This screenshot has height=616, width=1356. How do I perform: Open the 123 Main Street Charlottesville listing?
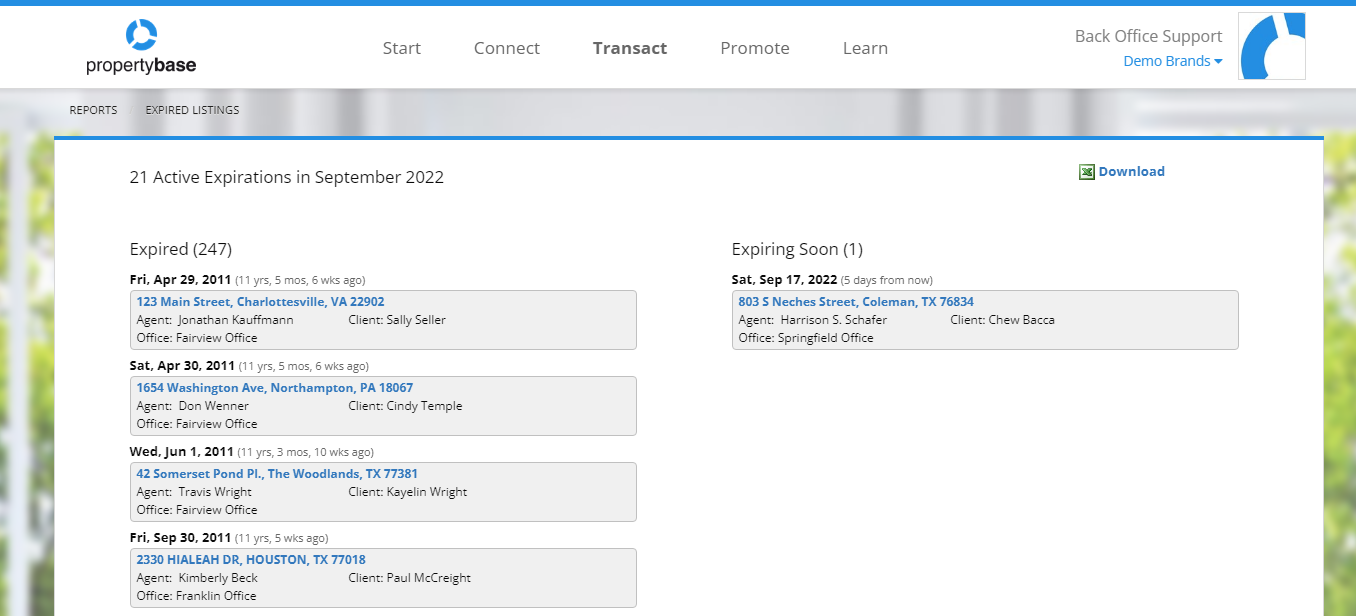point(261,301)
